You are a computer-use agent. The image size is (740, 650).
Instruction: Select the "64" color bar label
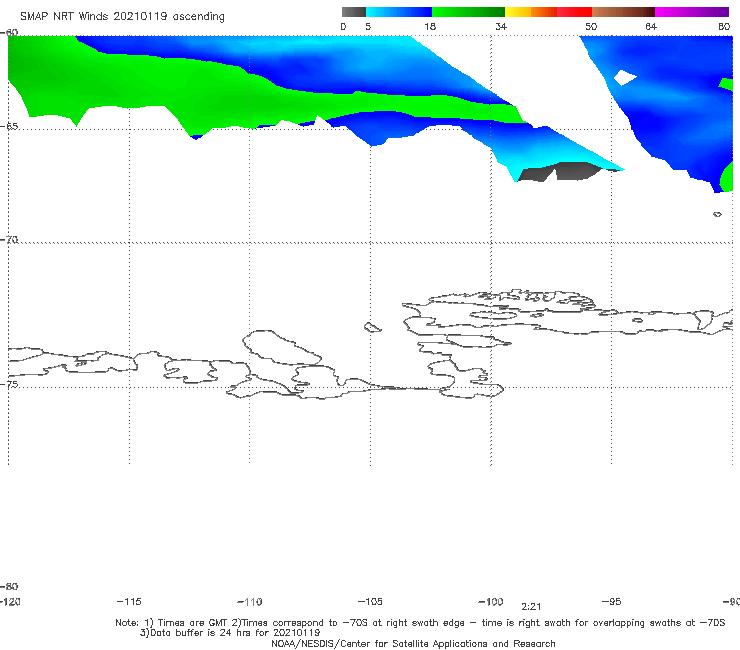651,27
